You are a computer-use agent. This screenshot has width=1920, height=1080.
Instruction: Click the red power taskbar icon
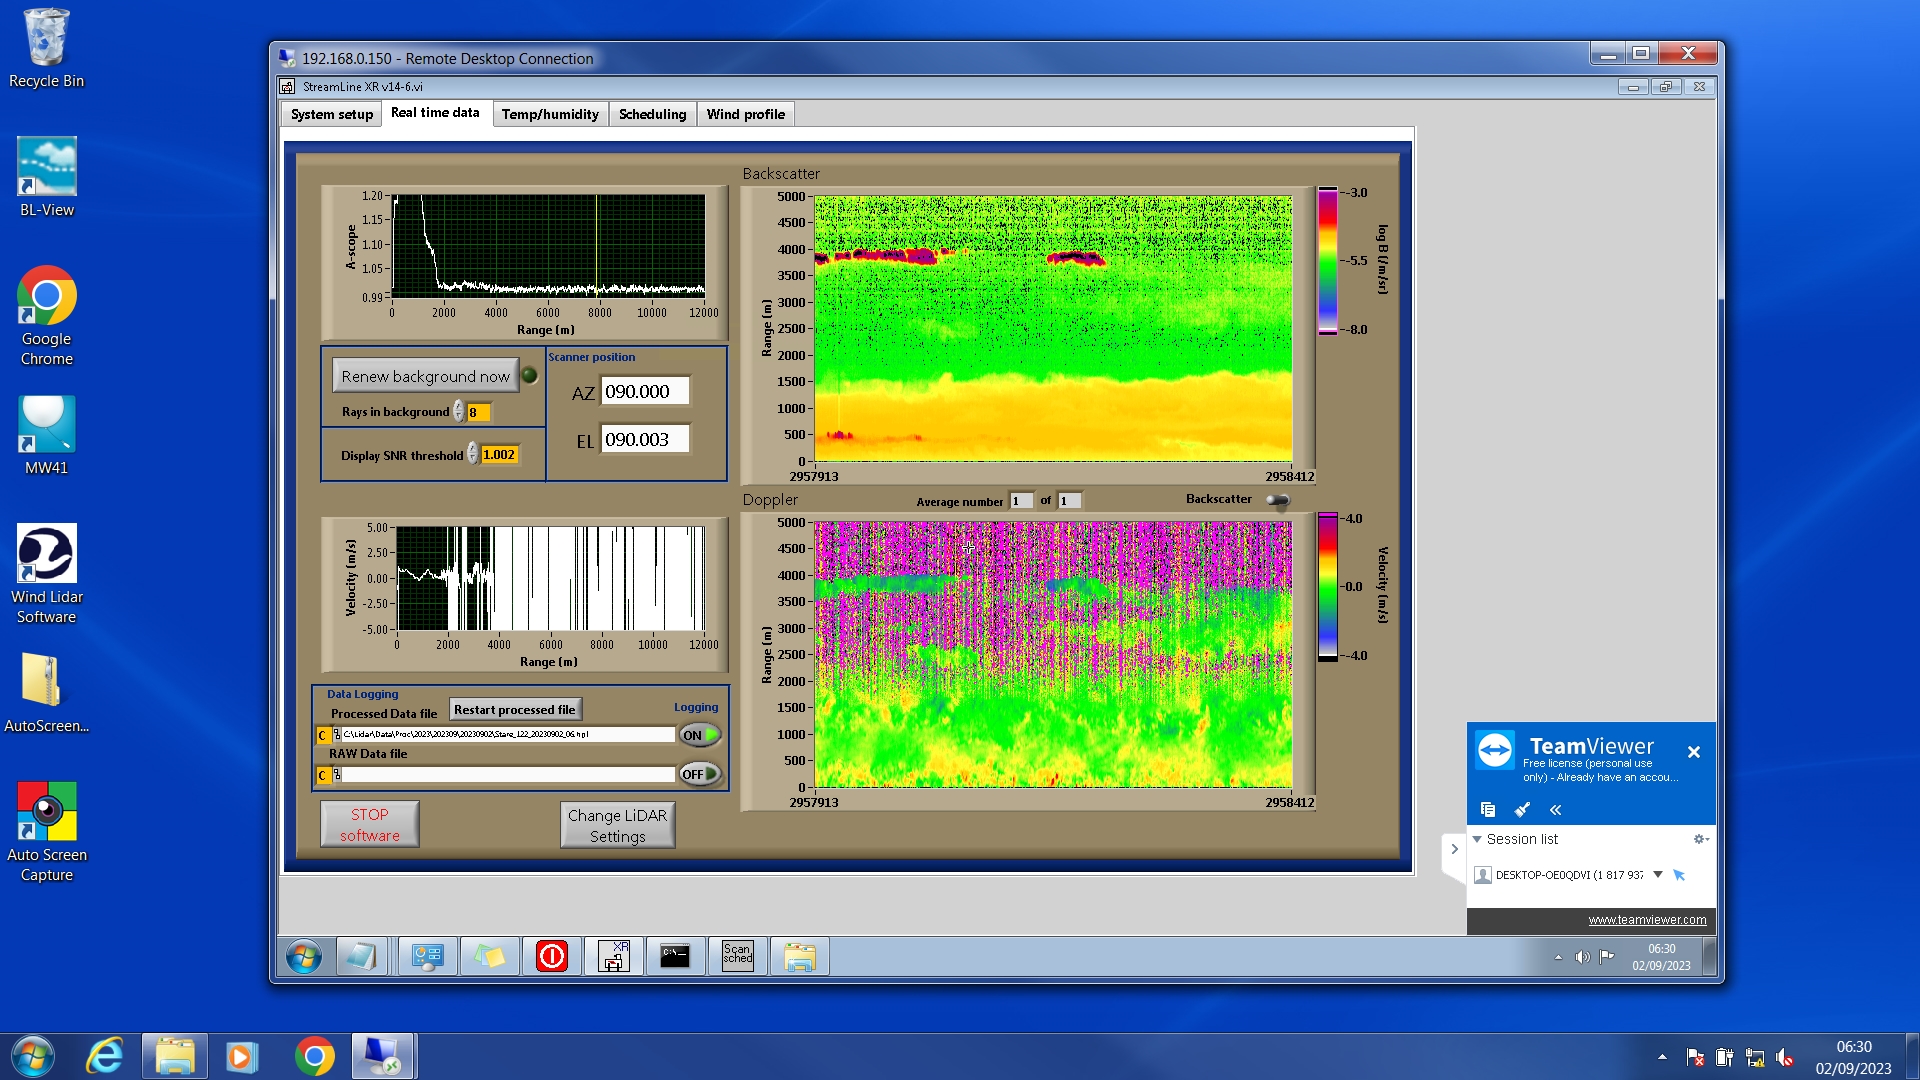[x=551, y=956]
